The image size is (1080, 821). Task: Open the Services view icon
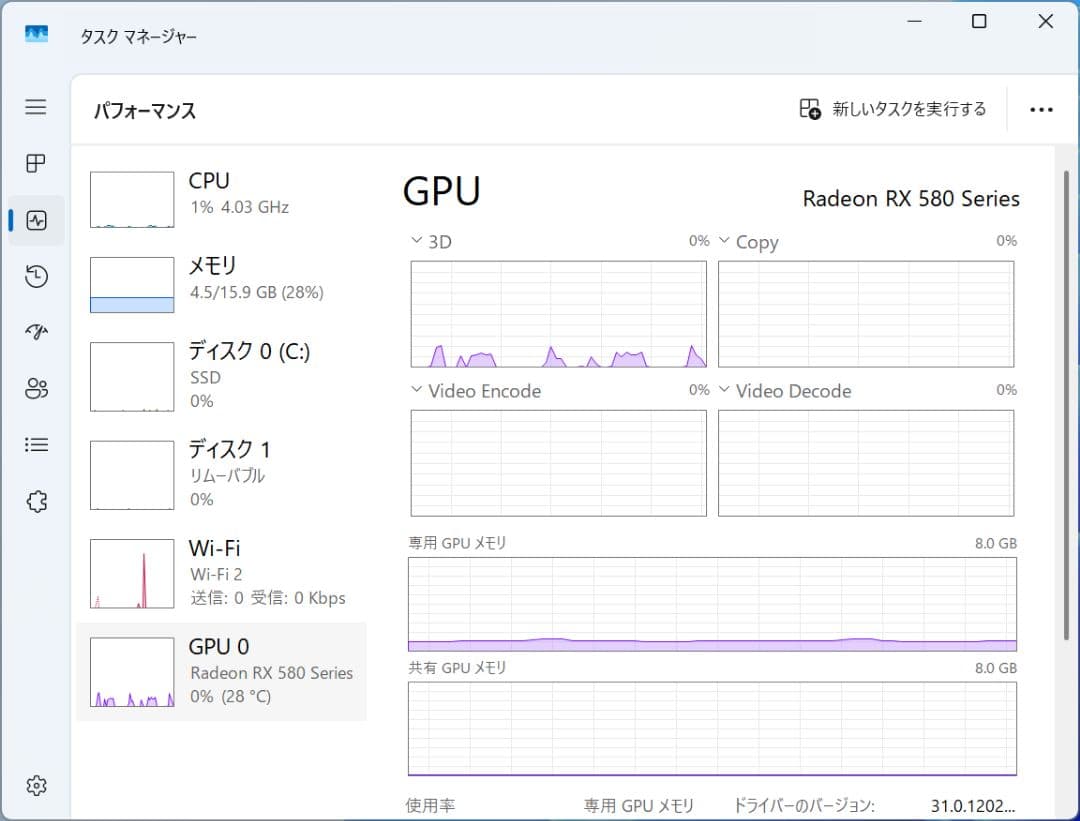pos(36,500)
